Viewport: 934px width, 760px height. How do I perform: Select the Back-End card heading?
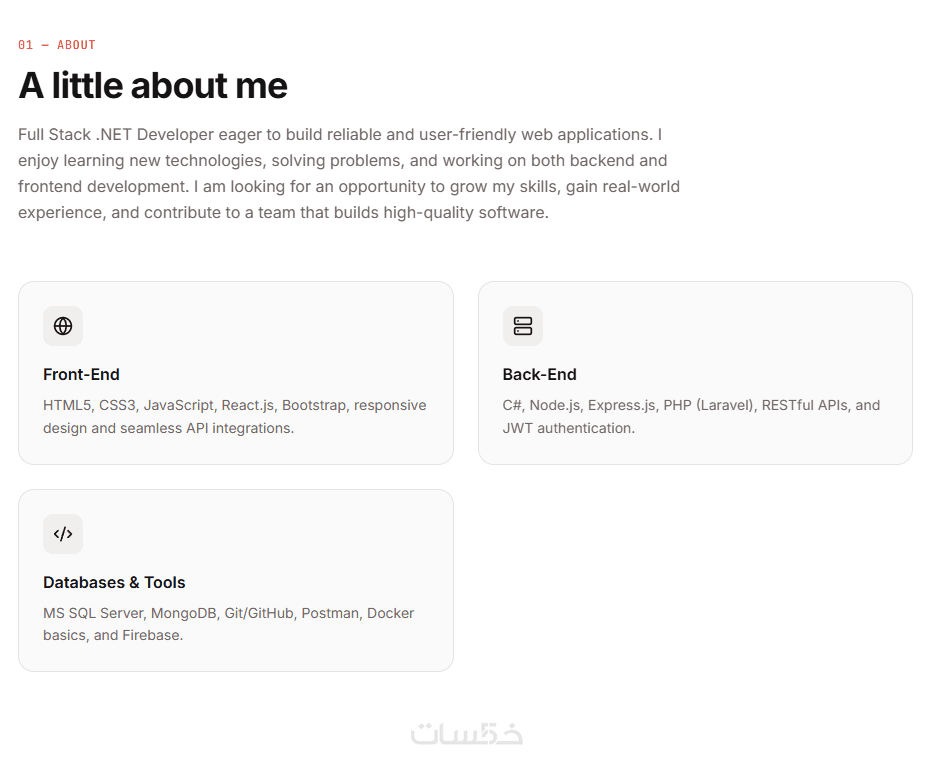pos(539,375)
